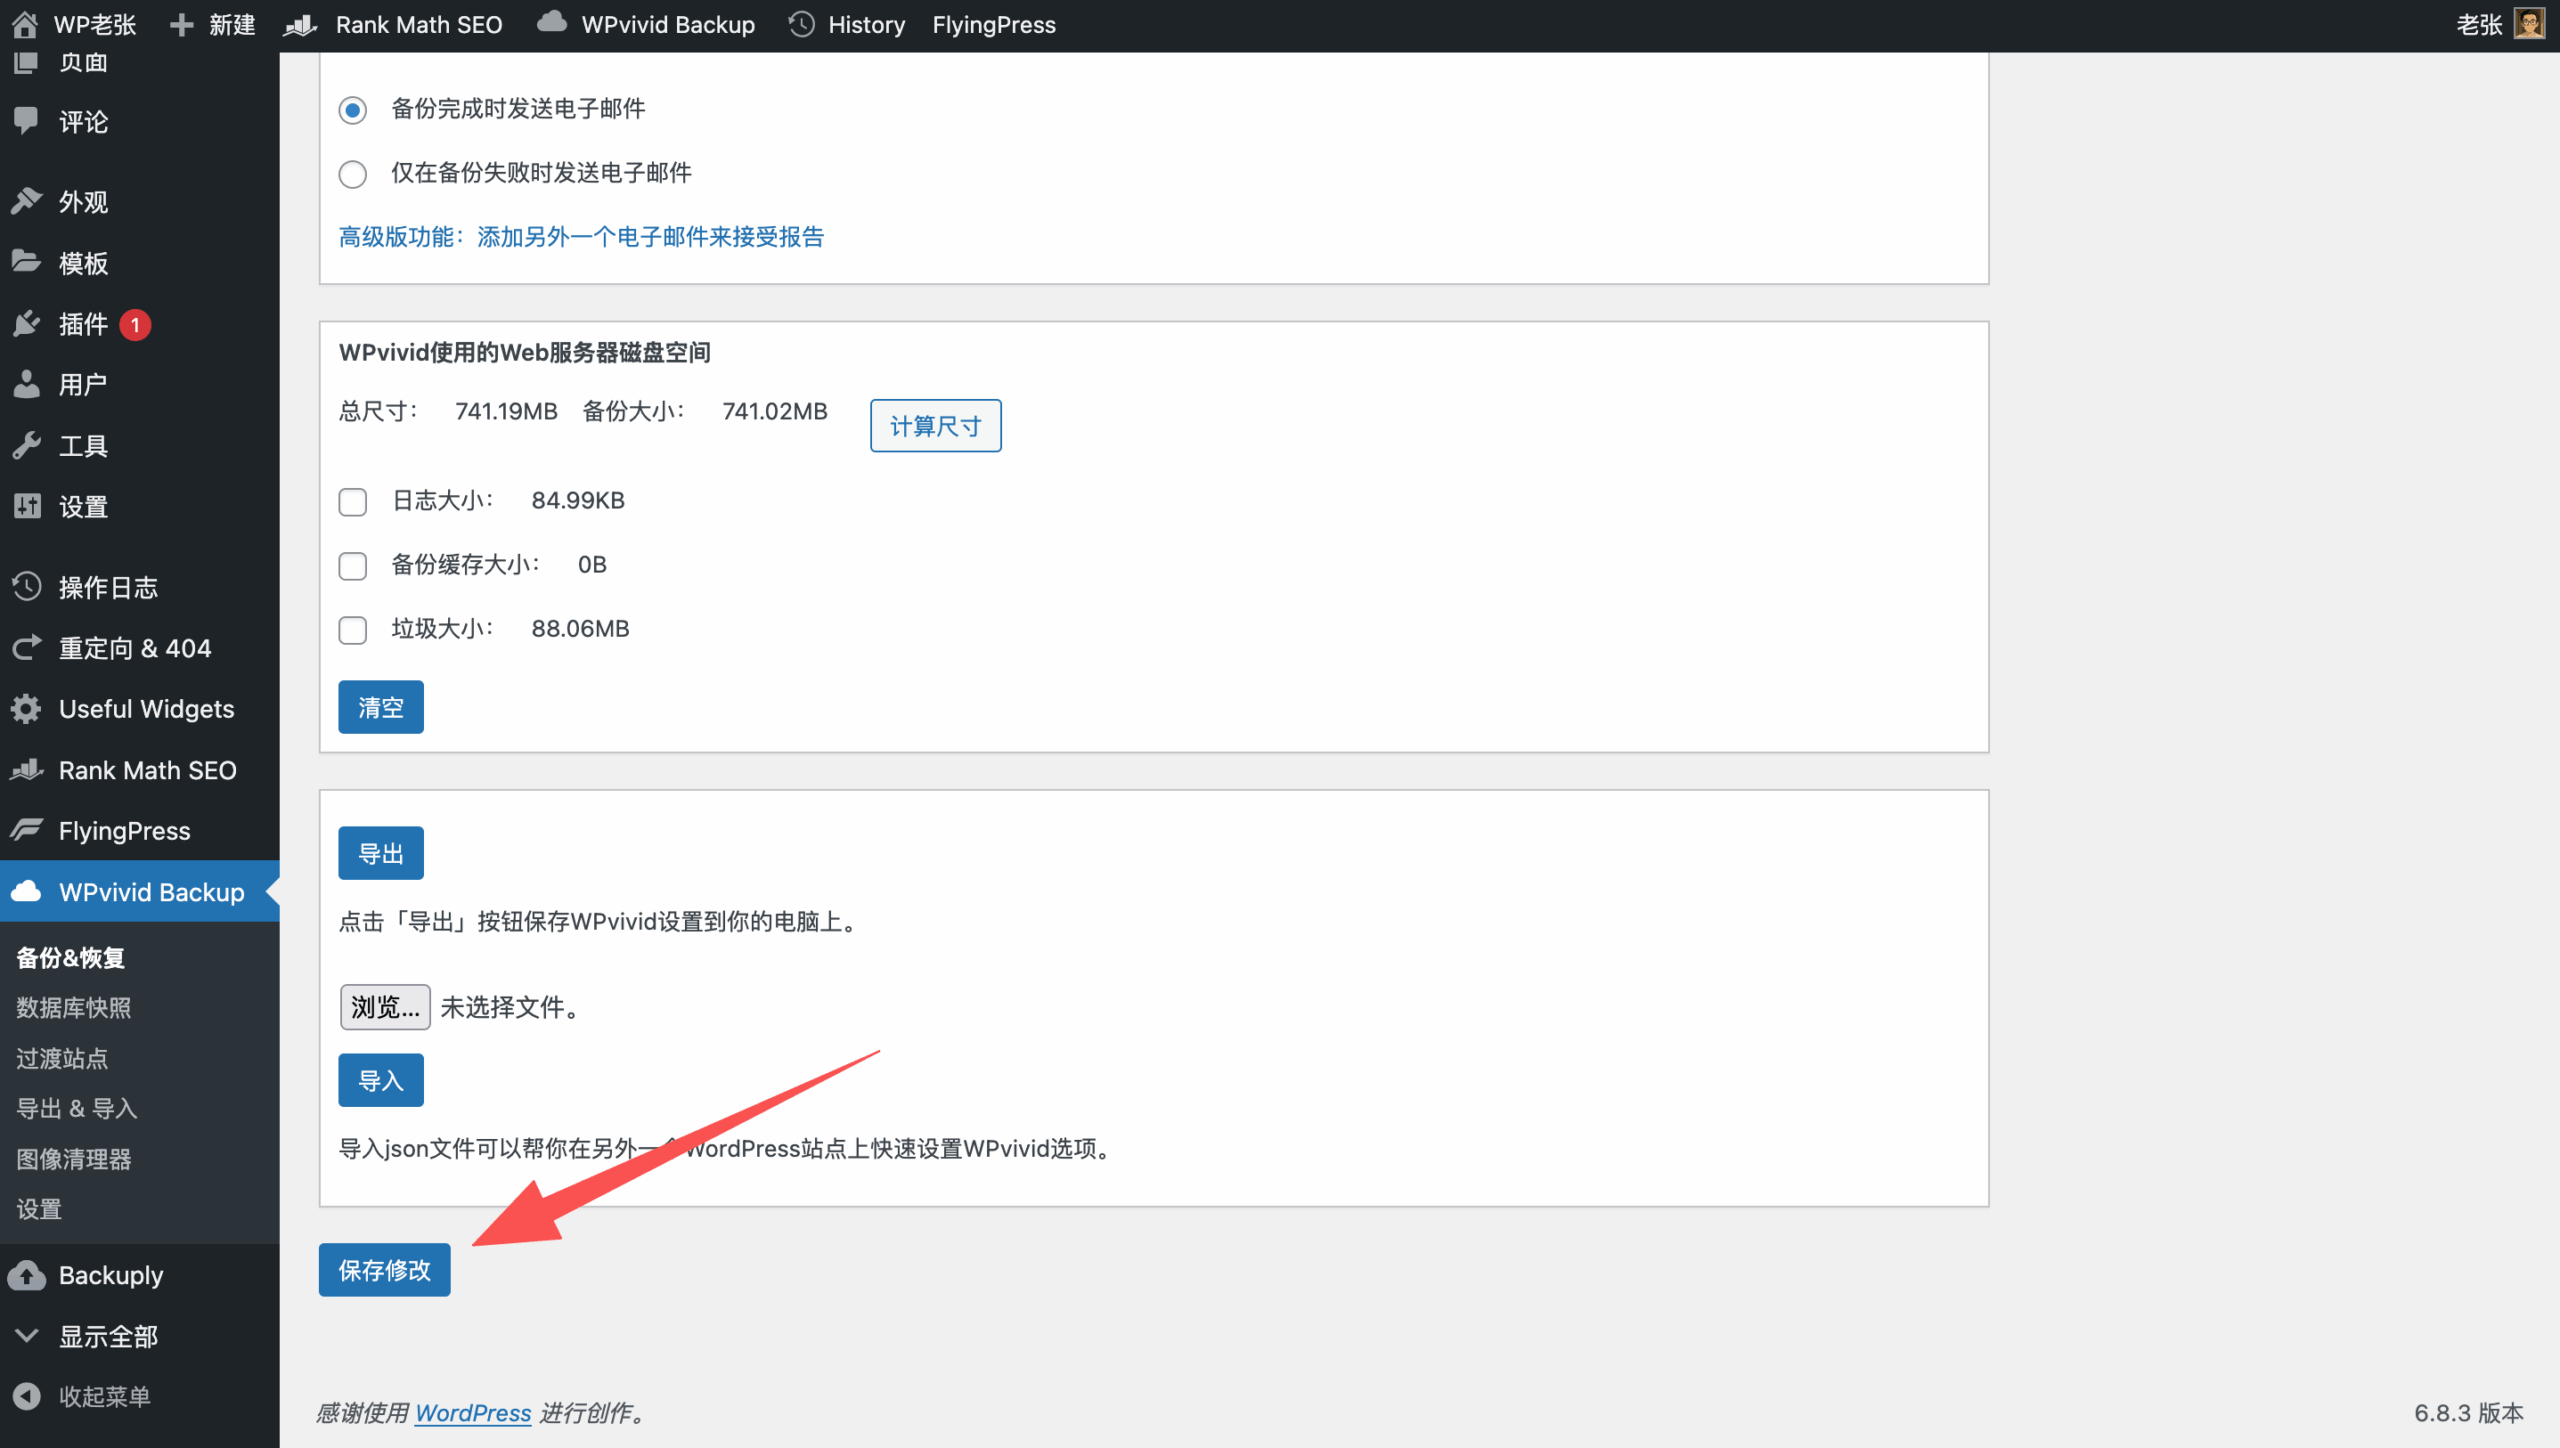Open the History clock icon in admin bar

tap(801, 24)
